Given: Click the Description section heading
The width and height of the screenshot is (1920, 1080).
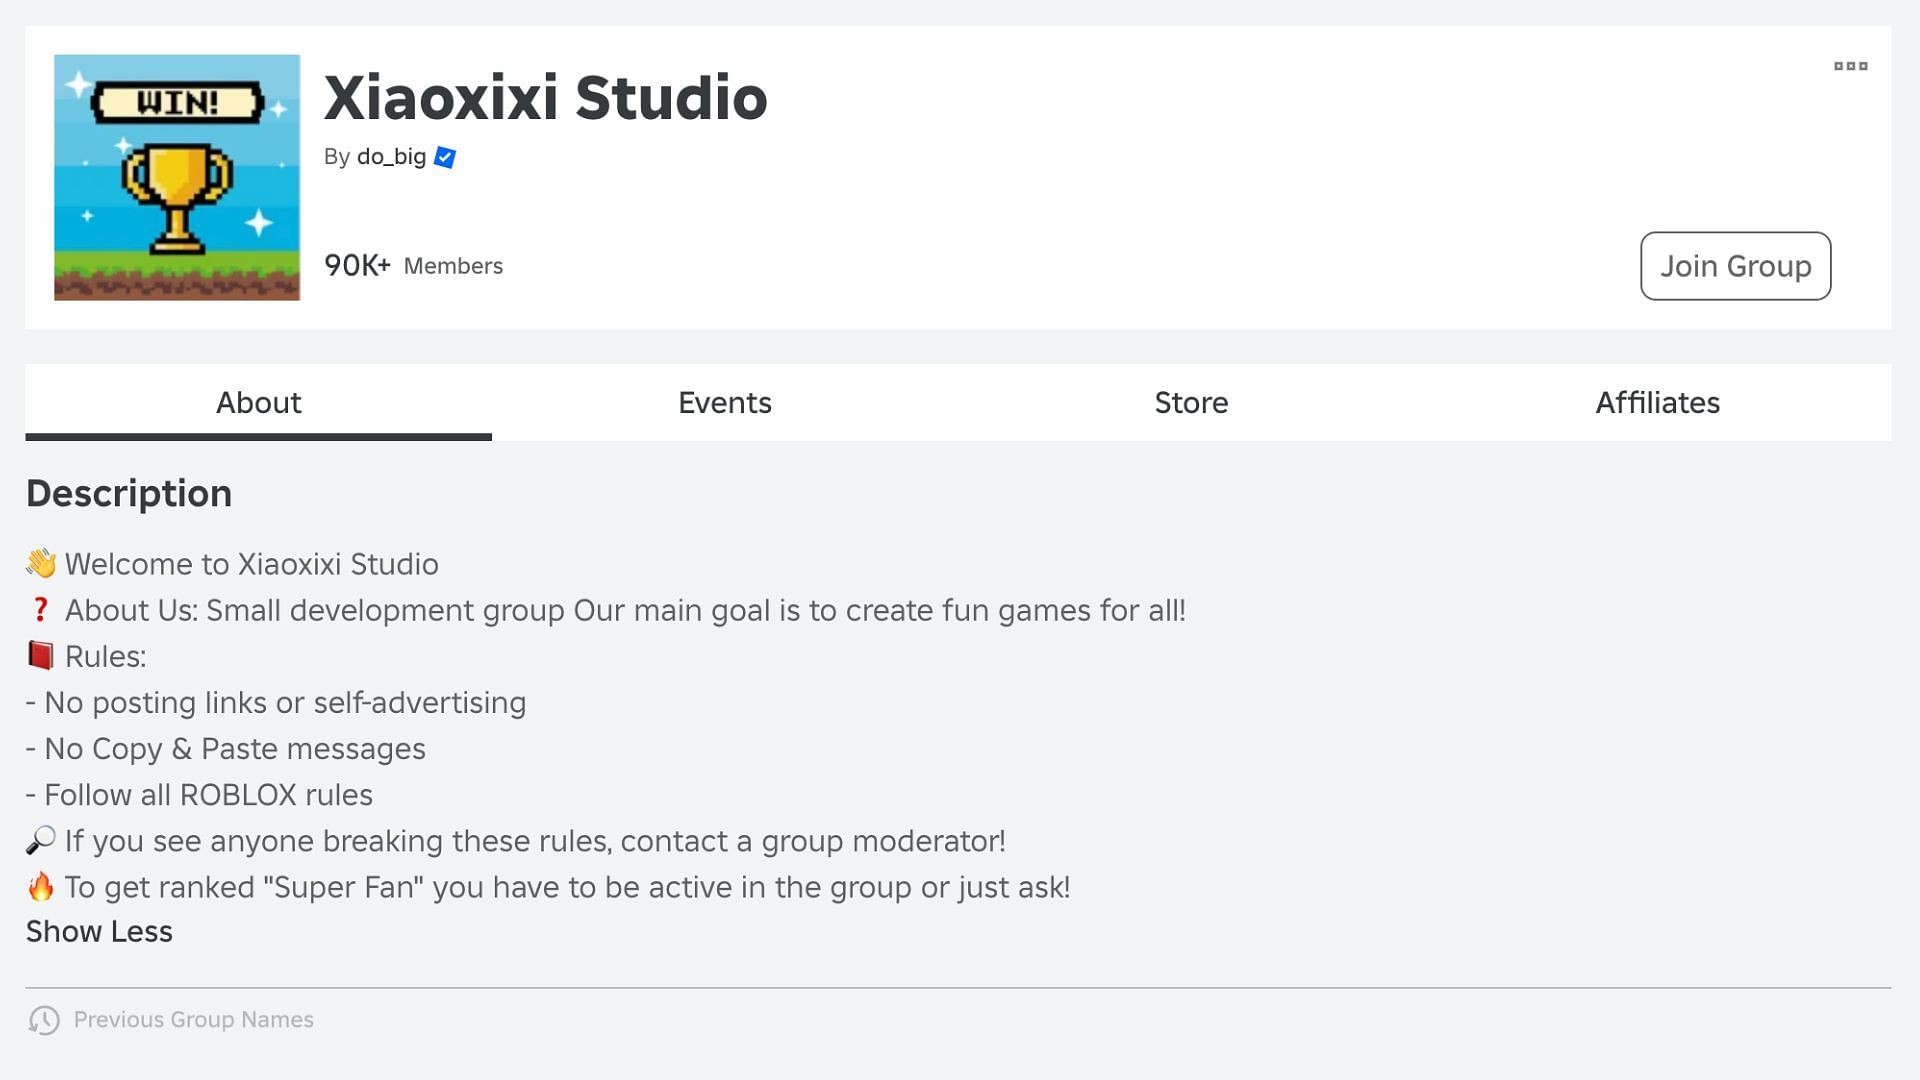Looking at the screenshot, I should [x=129, y=494].
